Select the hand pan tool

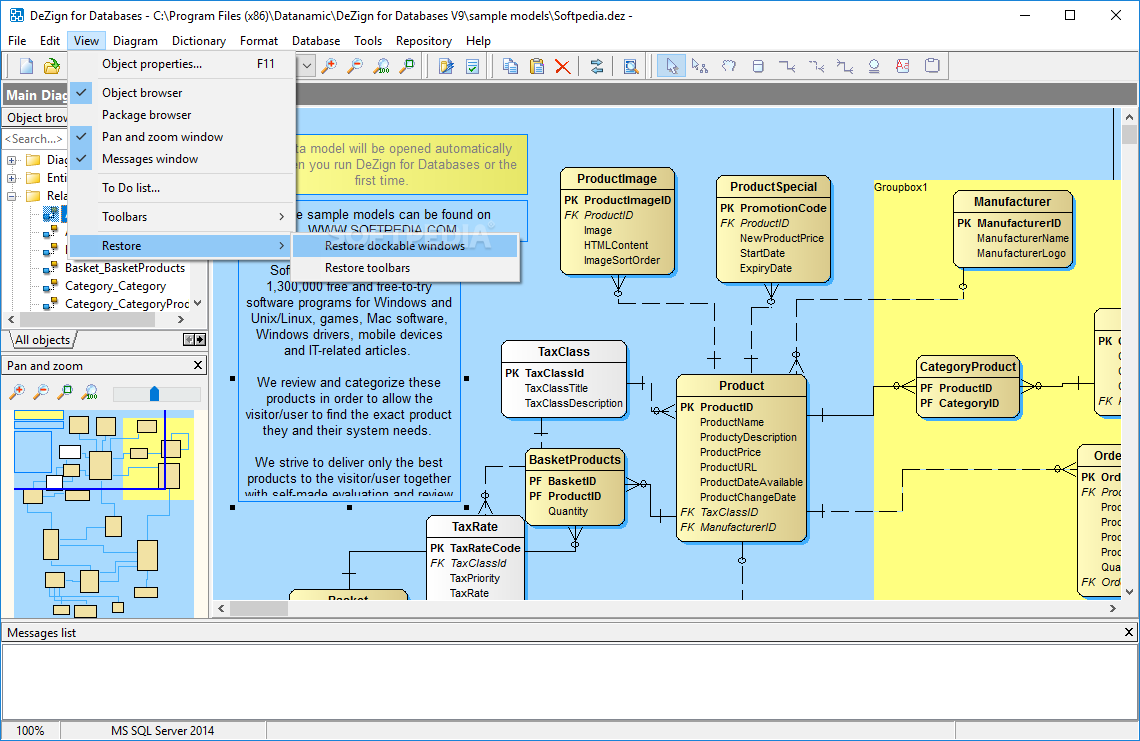[x=728, y=66]
